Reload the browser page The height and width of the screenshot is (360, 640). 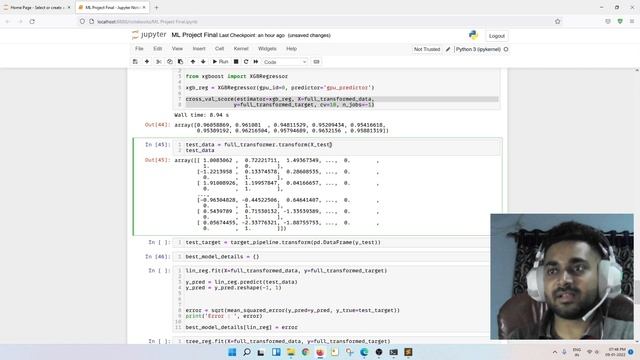[x=32, y=21]
